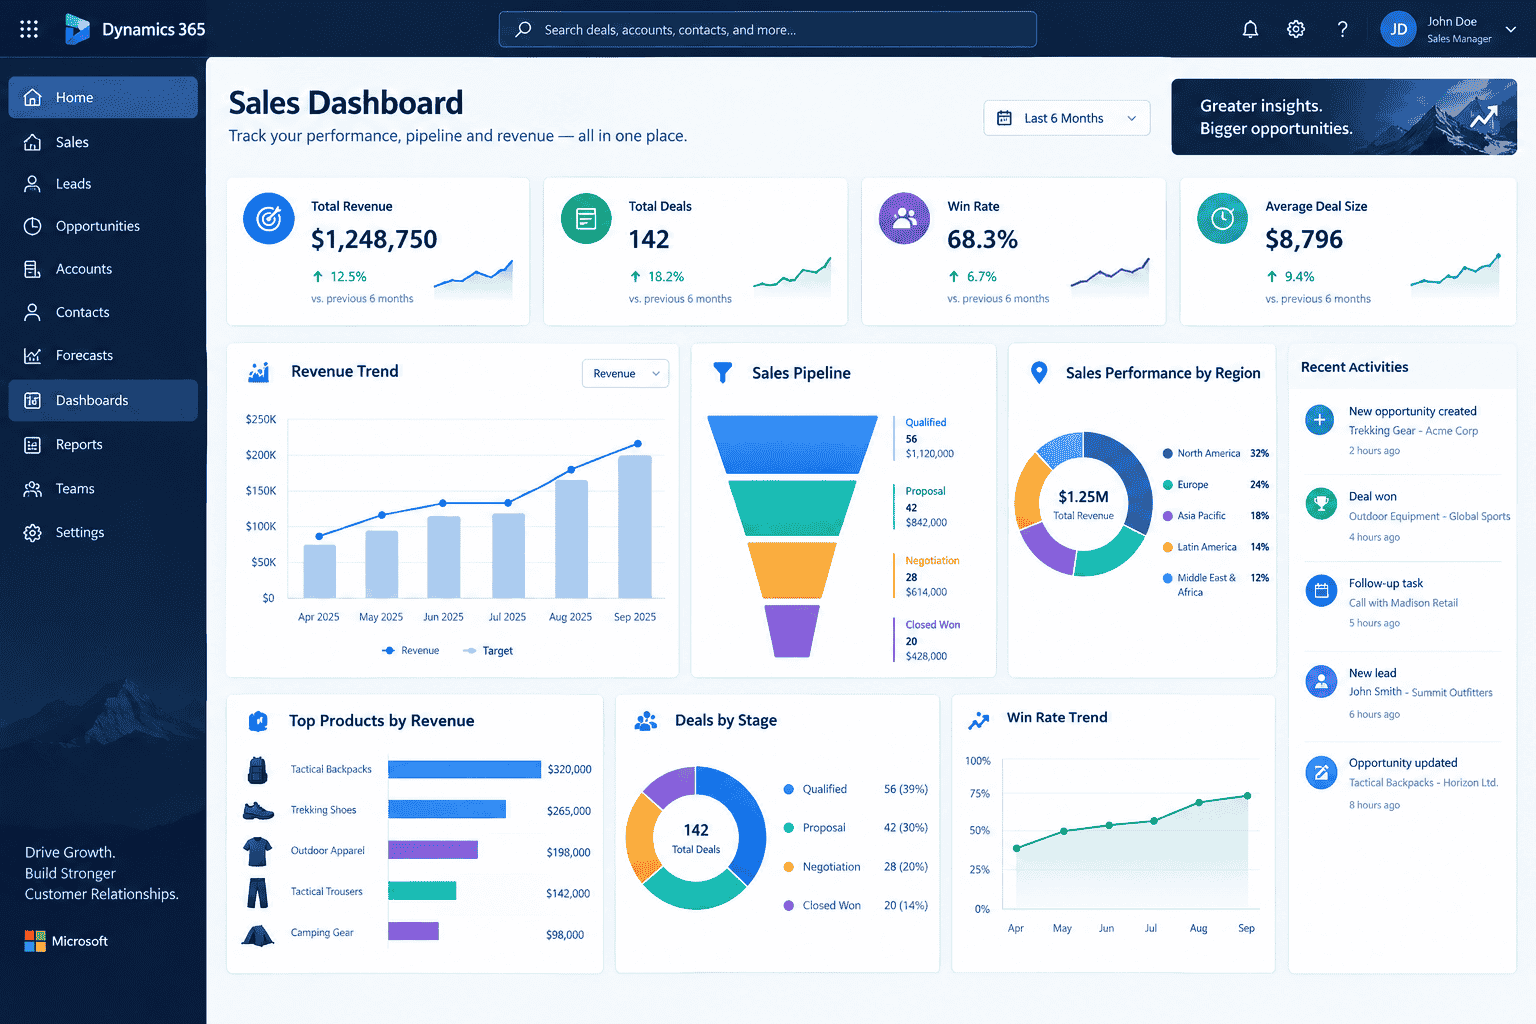Click the Sales Pipeline funnel icon
Viewport: 1536px width, 1024px height.
click(x=722, y=373)
